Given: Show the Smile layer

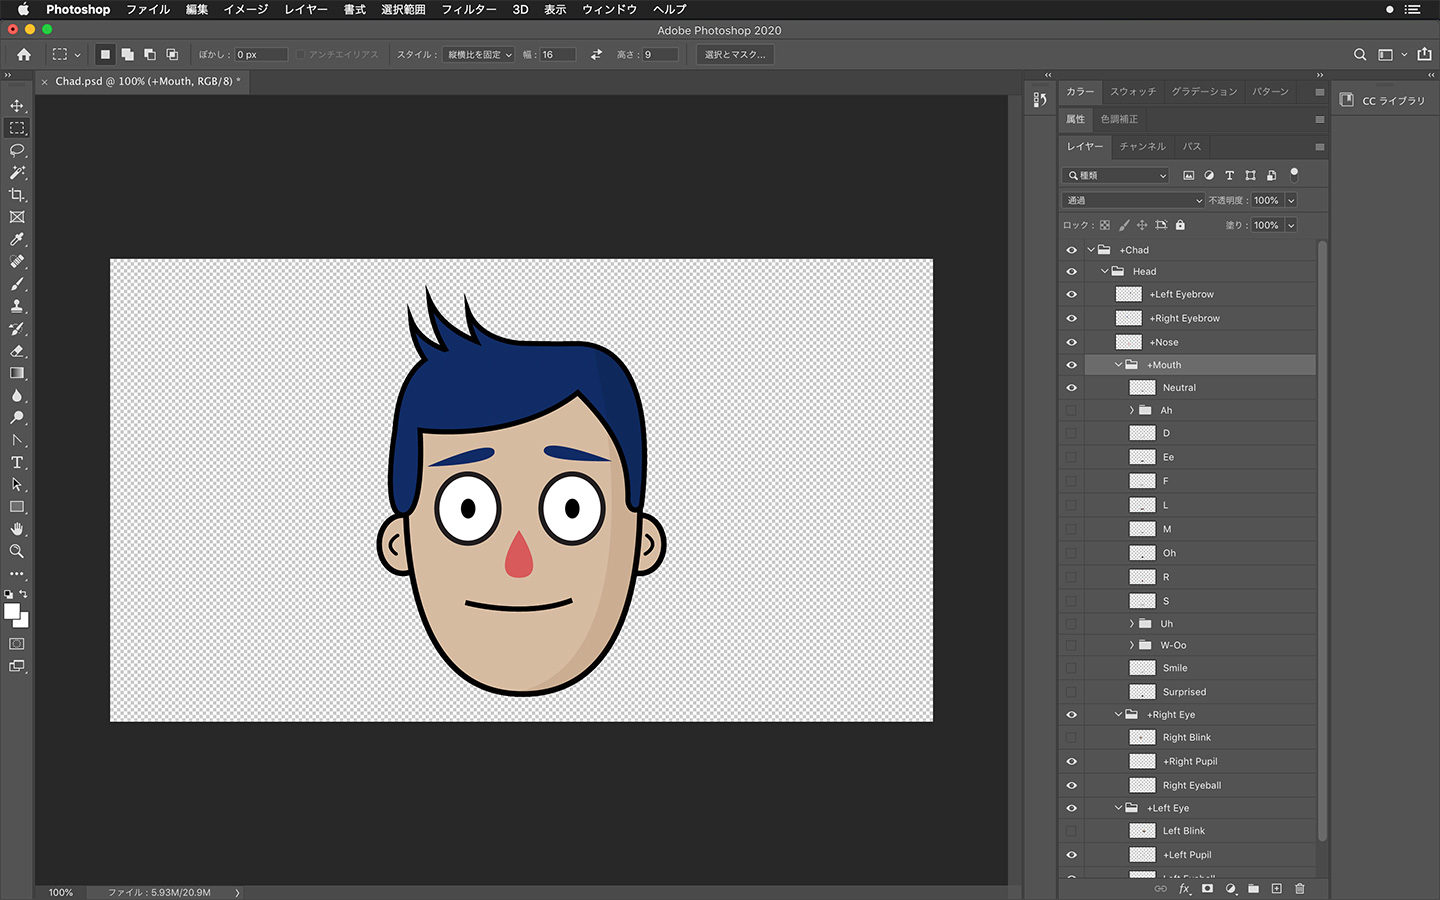Looking at the screenshot, I should tap(1071, 668).
